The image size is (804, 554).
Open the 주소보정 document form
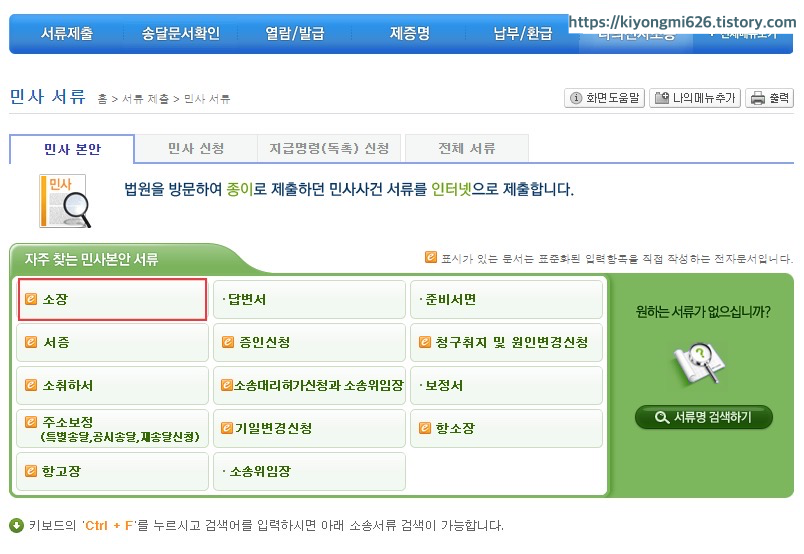click(x=112, y=428)
